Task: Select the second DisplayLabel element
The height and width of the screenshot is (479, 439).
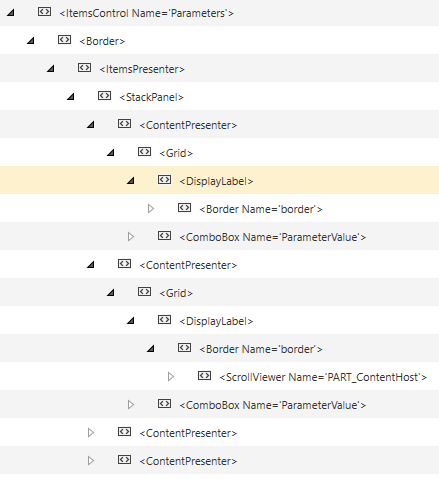Action: click(216, 321)
